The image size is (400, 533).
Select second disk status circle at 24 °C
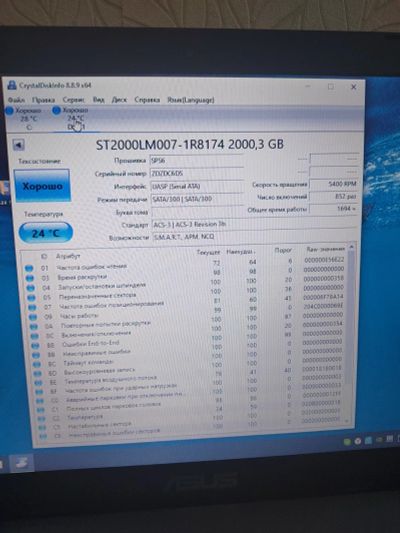click(56, 110)
